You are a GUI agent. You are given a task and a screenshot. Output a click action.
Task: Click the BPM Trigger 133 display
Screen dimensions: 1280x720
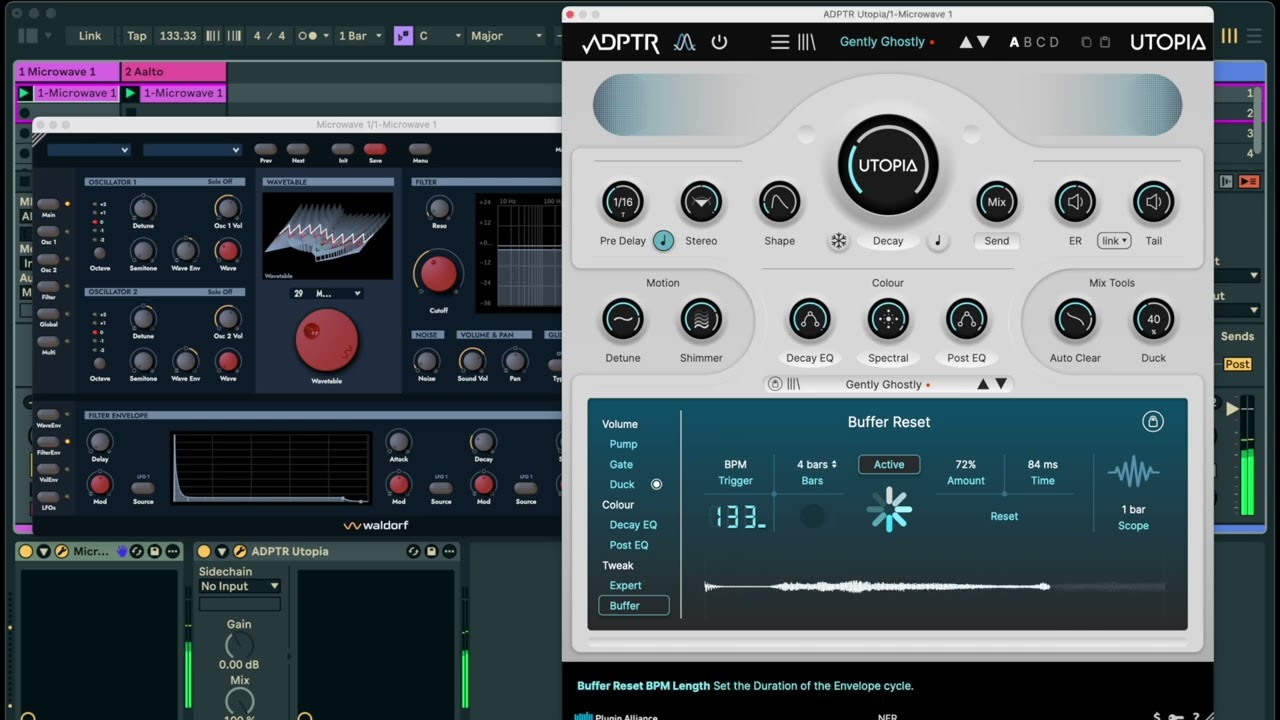coord(738,517)
